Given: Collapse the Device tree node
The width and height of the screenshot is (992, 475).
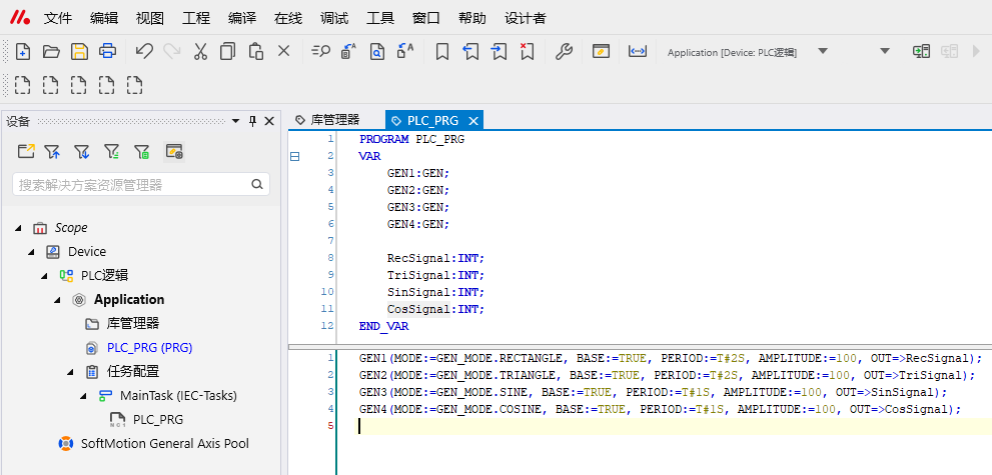Looking at the screenshot, I should click(x=31, y=252).
